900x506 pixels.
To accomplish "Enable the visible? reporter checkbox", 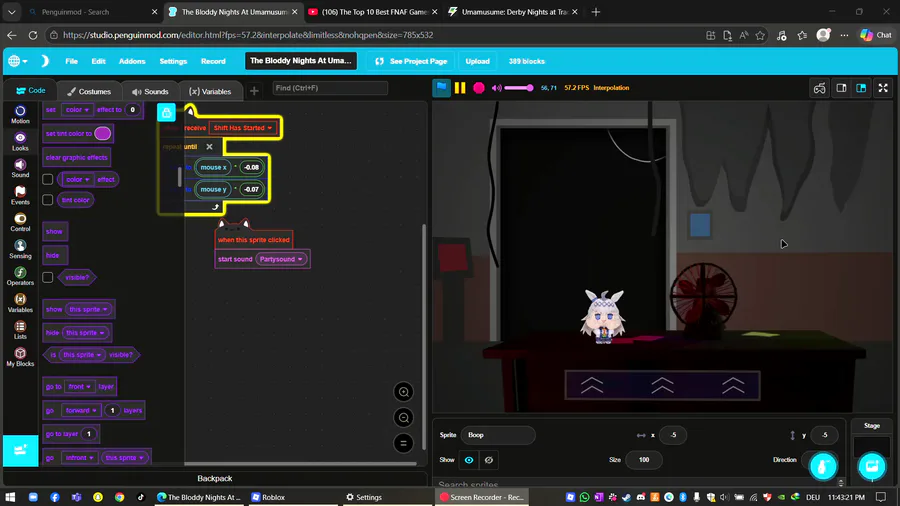I will [48, 277].
